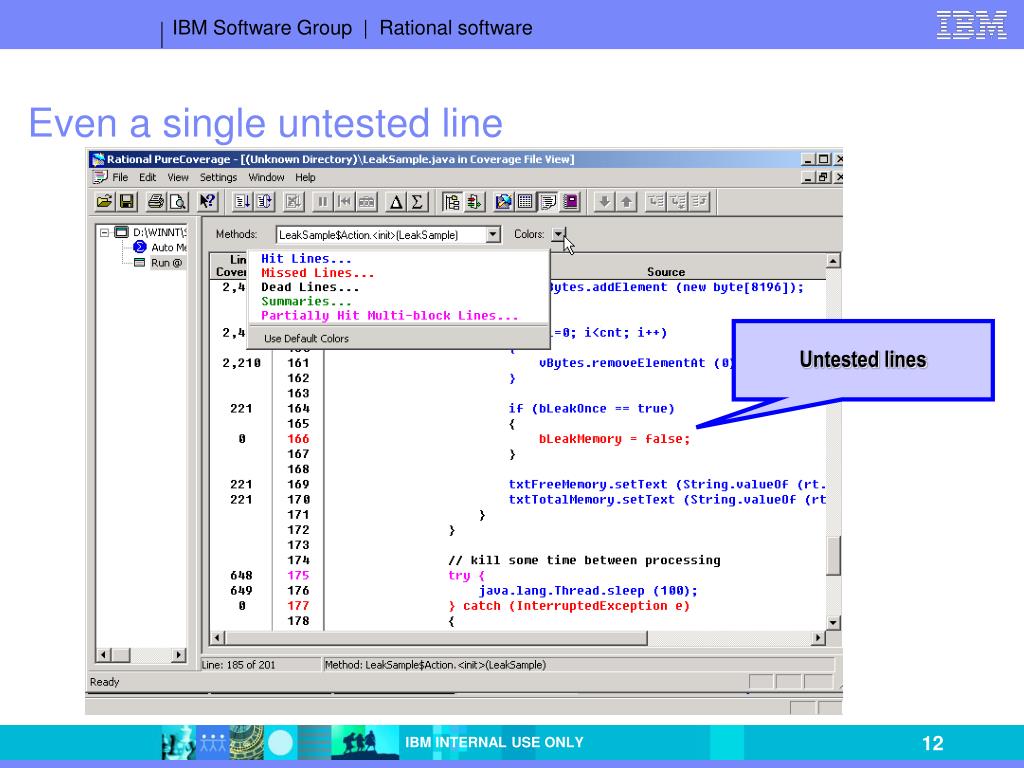This screenshot has width=1024, height=768.
Task: Open the Settings menu
Action: tap(218, 177)
